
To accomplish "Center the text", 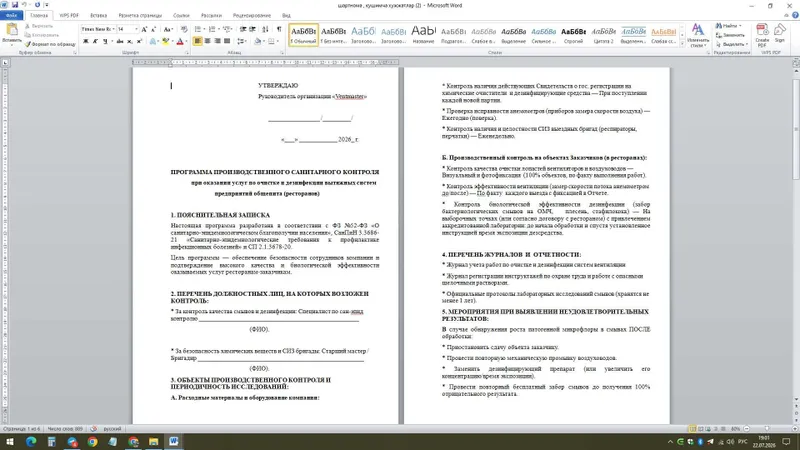I will [x=207, y=41].
